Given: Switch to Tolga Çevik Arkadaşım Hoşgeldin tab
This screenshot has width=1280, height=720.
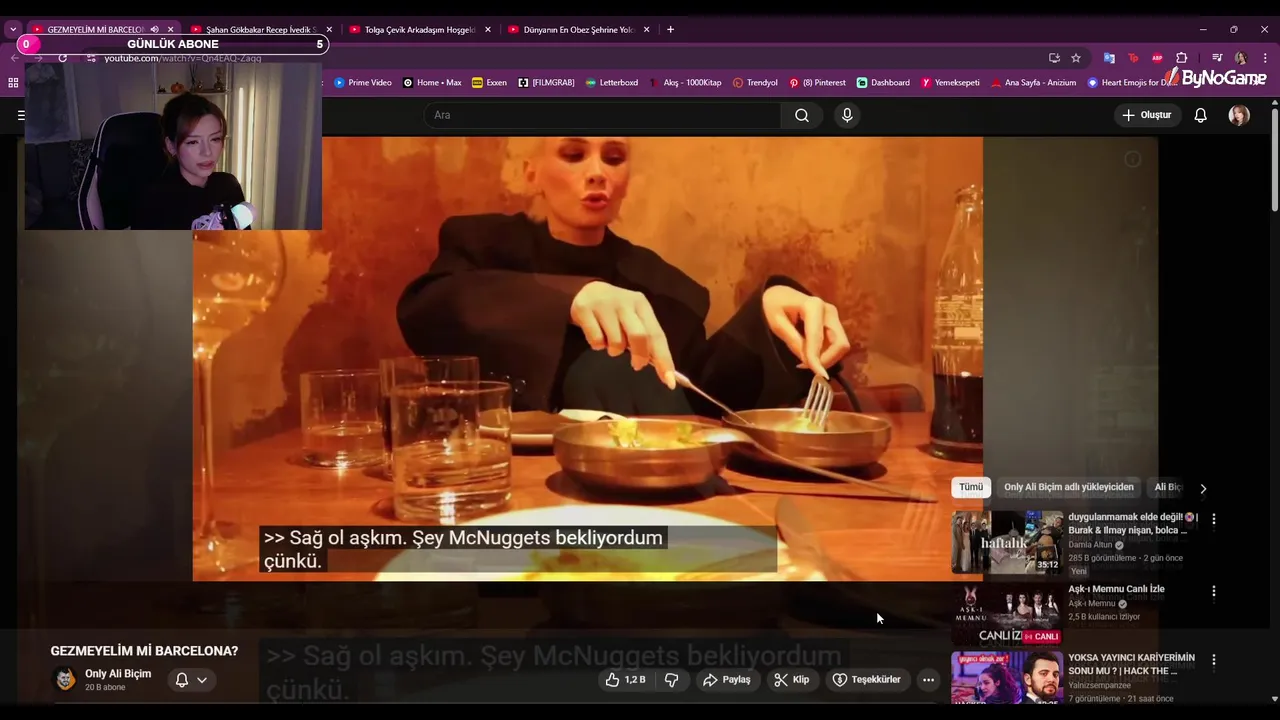Looking at the screenshot, I should click(x=420, y=30).
